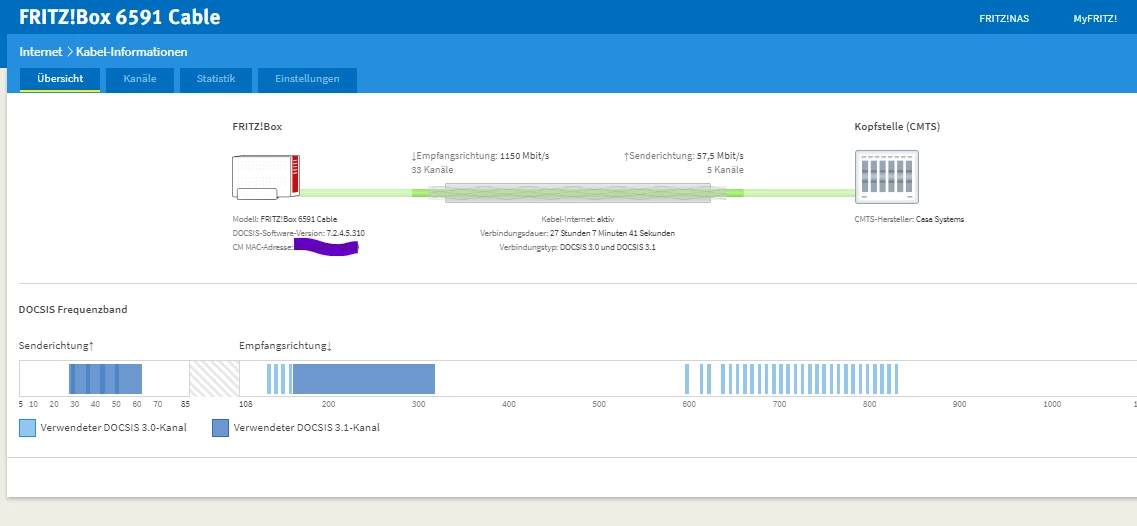1137x526 pixels.
Task: Open the Übersicht tab
Action: (x=60, y=79)
